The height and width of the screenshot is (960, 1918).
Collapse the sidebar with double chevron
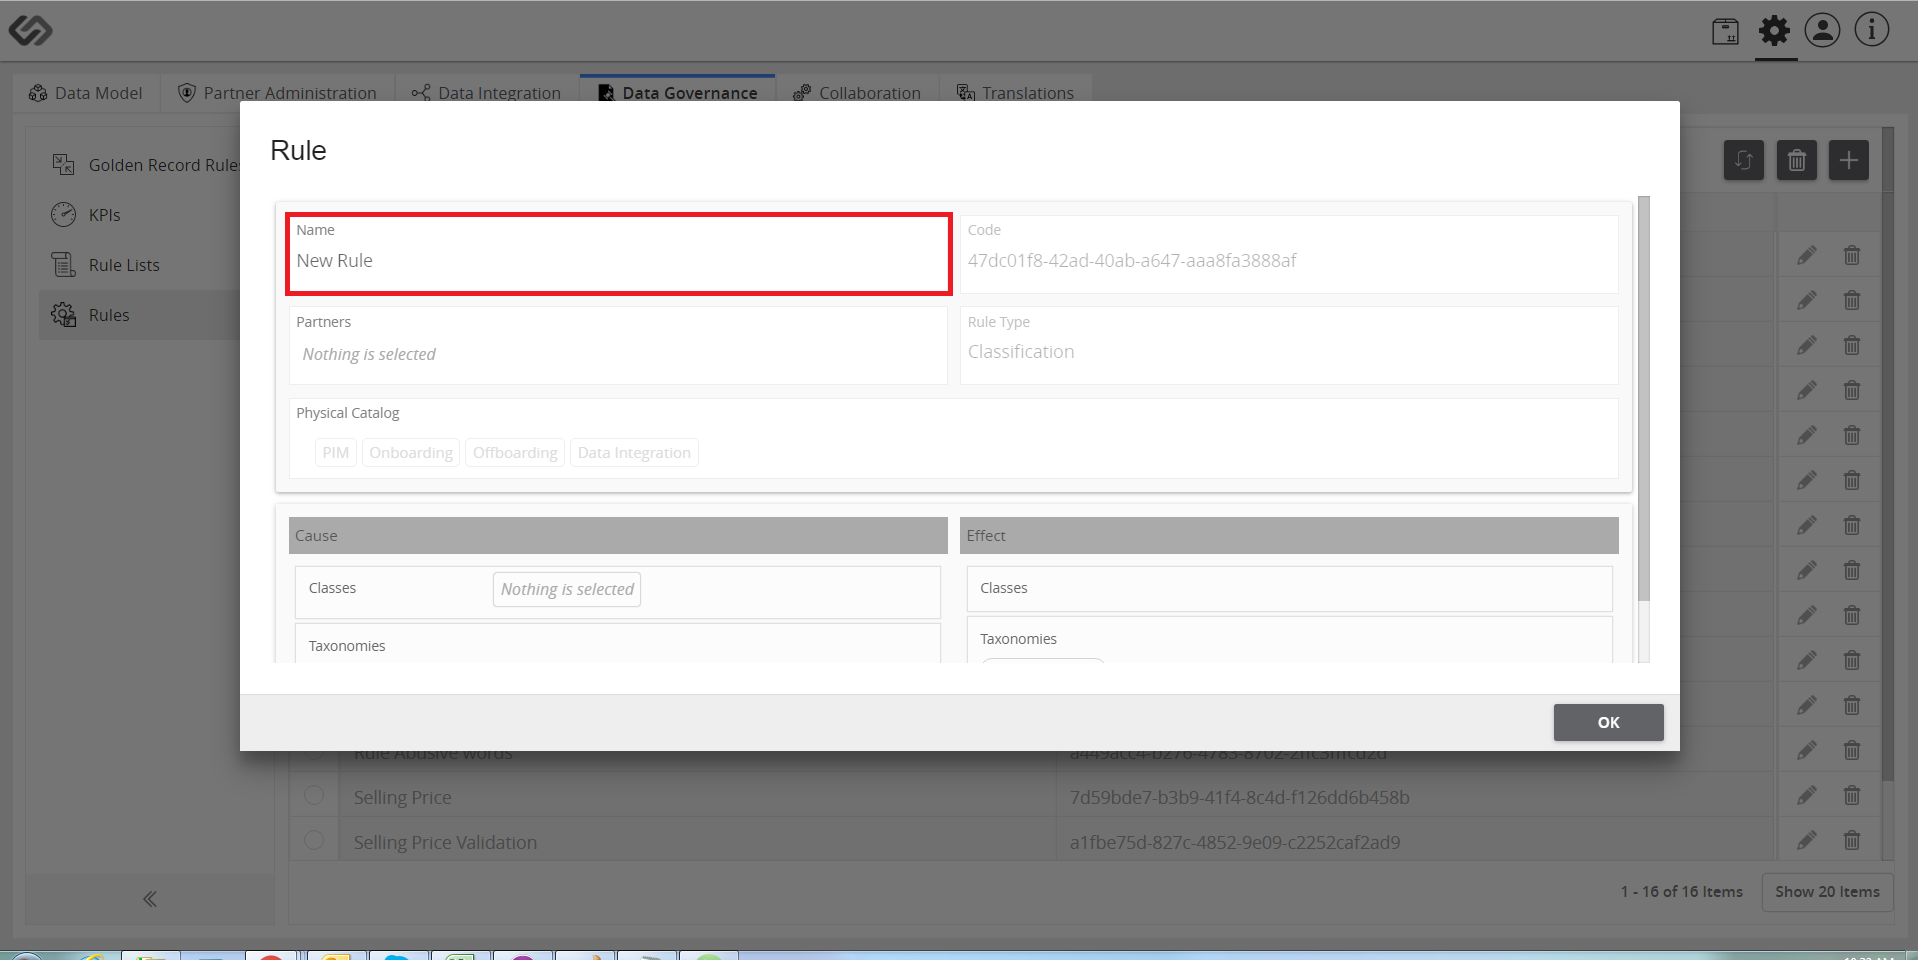click(150, 899)
